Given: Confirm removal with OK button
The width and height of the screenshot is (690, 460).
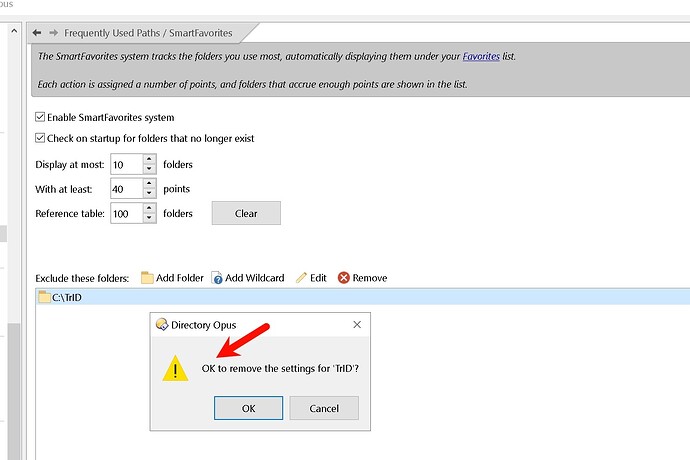Looking at the screenshot, I should pos(248,408).
